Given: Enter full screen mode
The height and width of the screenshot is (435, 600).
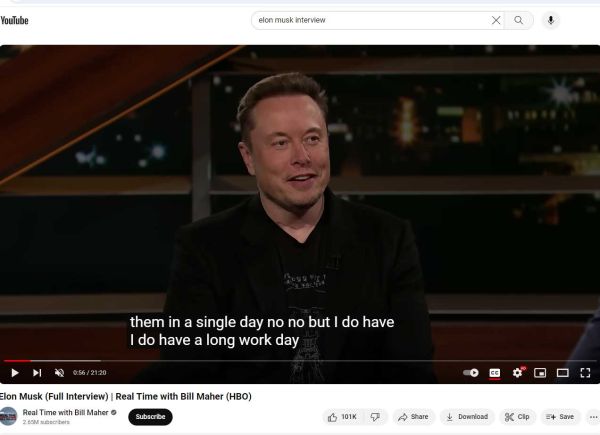Looking at the screenshot, I should 585,373.
